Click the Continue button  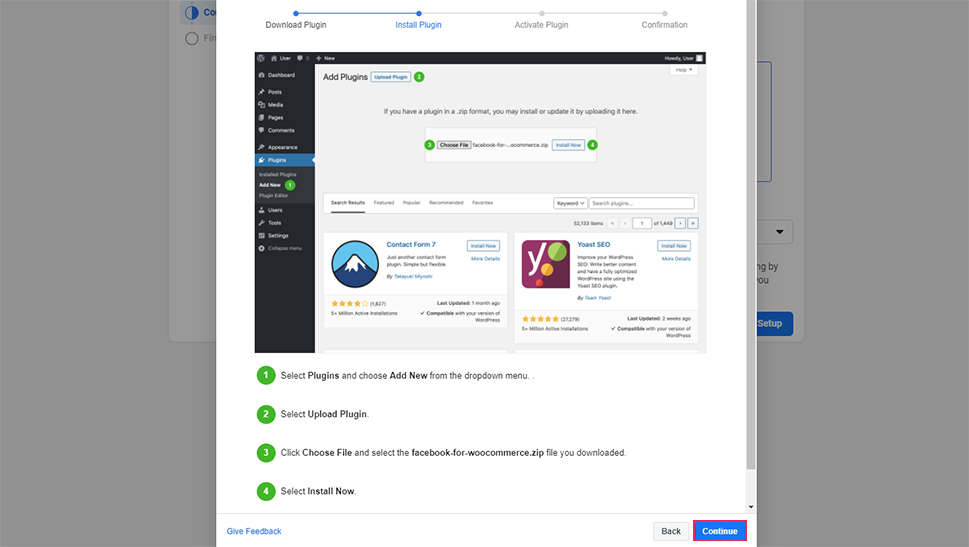tap(719, 531)
